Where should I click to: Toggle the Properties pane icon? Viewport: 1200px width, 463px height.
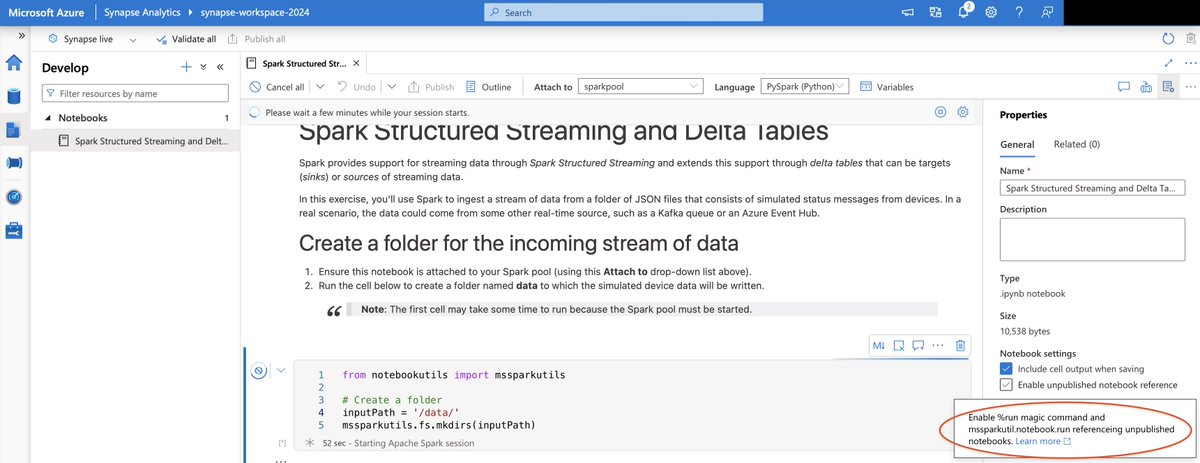tap(1168, 87)
